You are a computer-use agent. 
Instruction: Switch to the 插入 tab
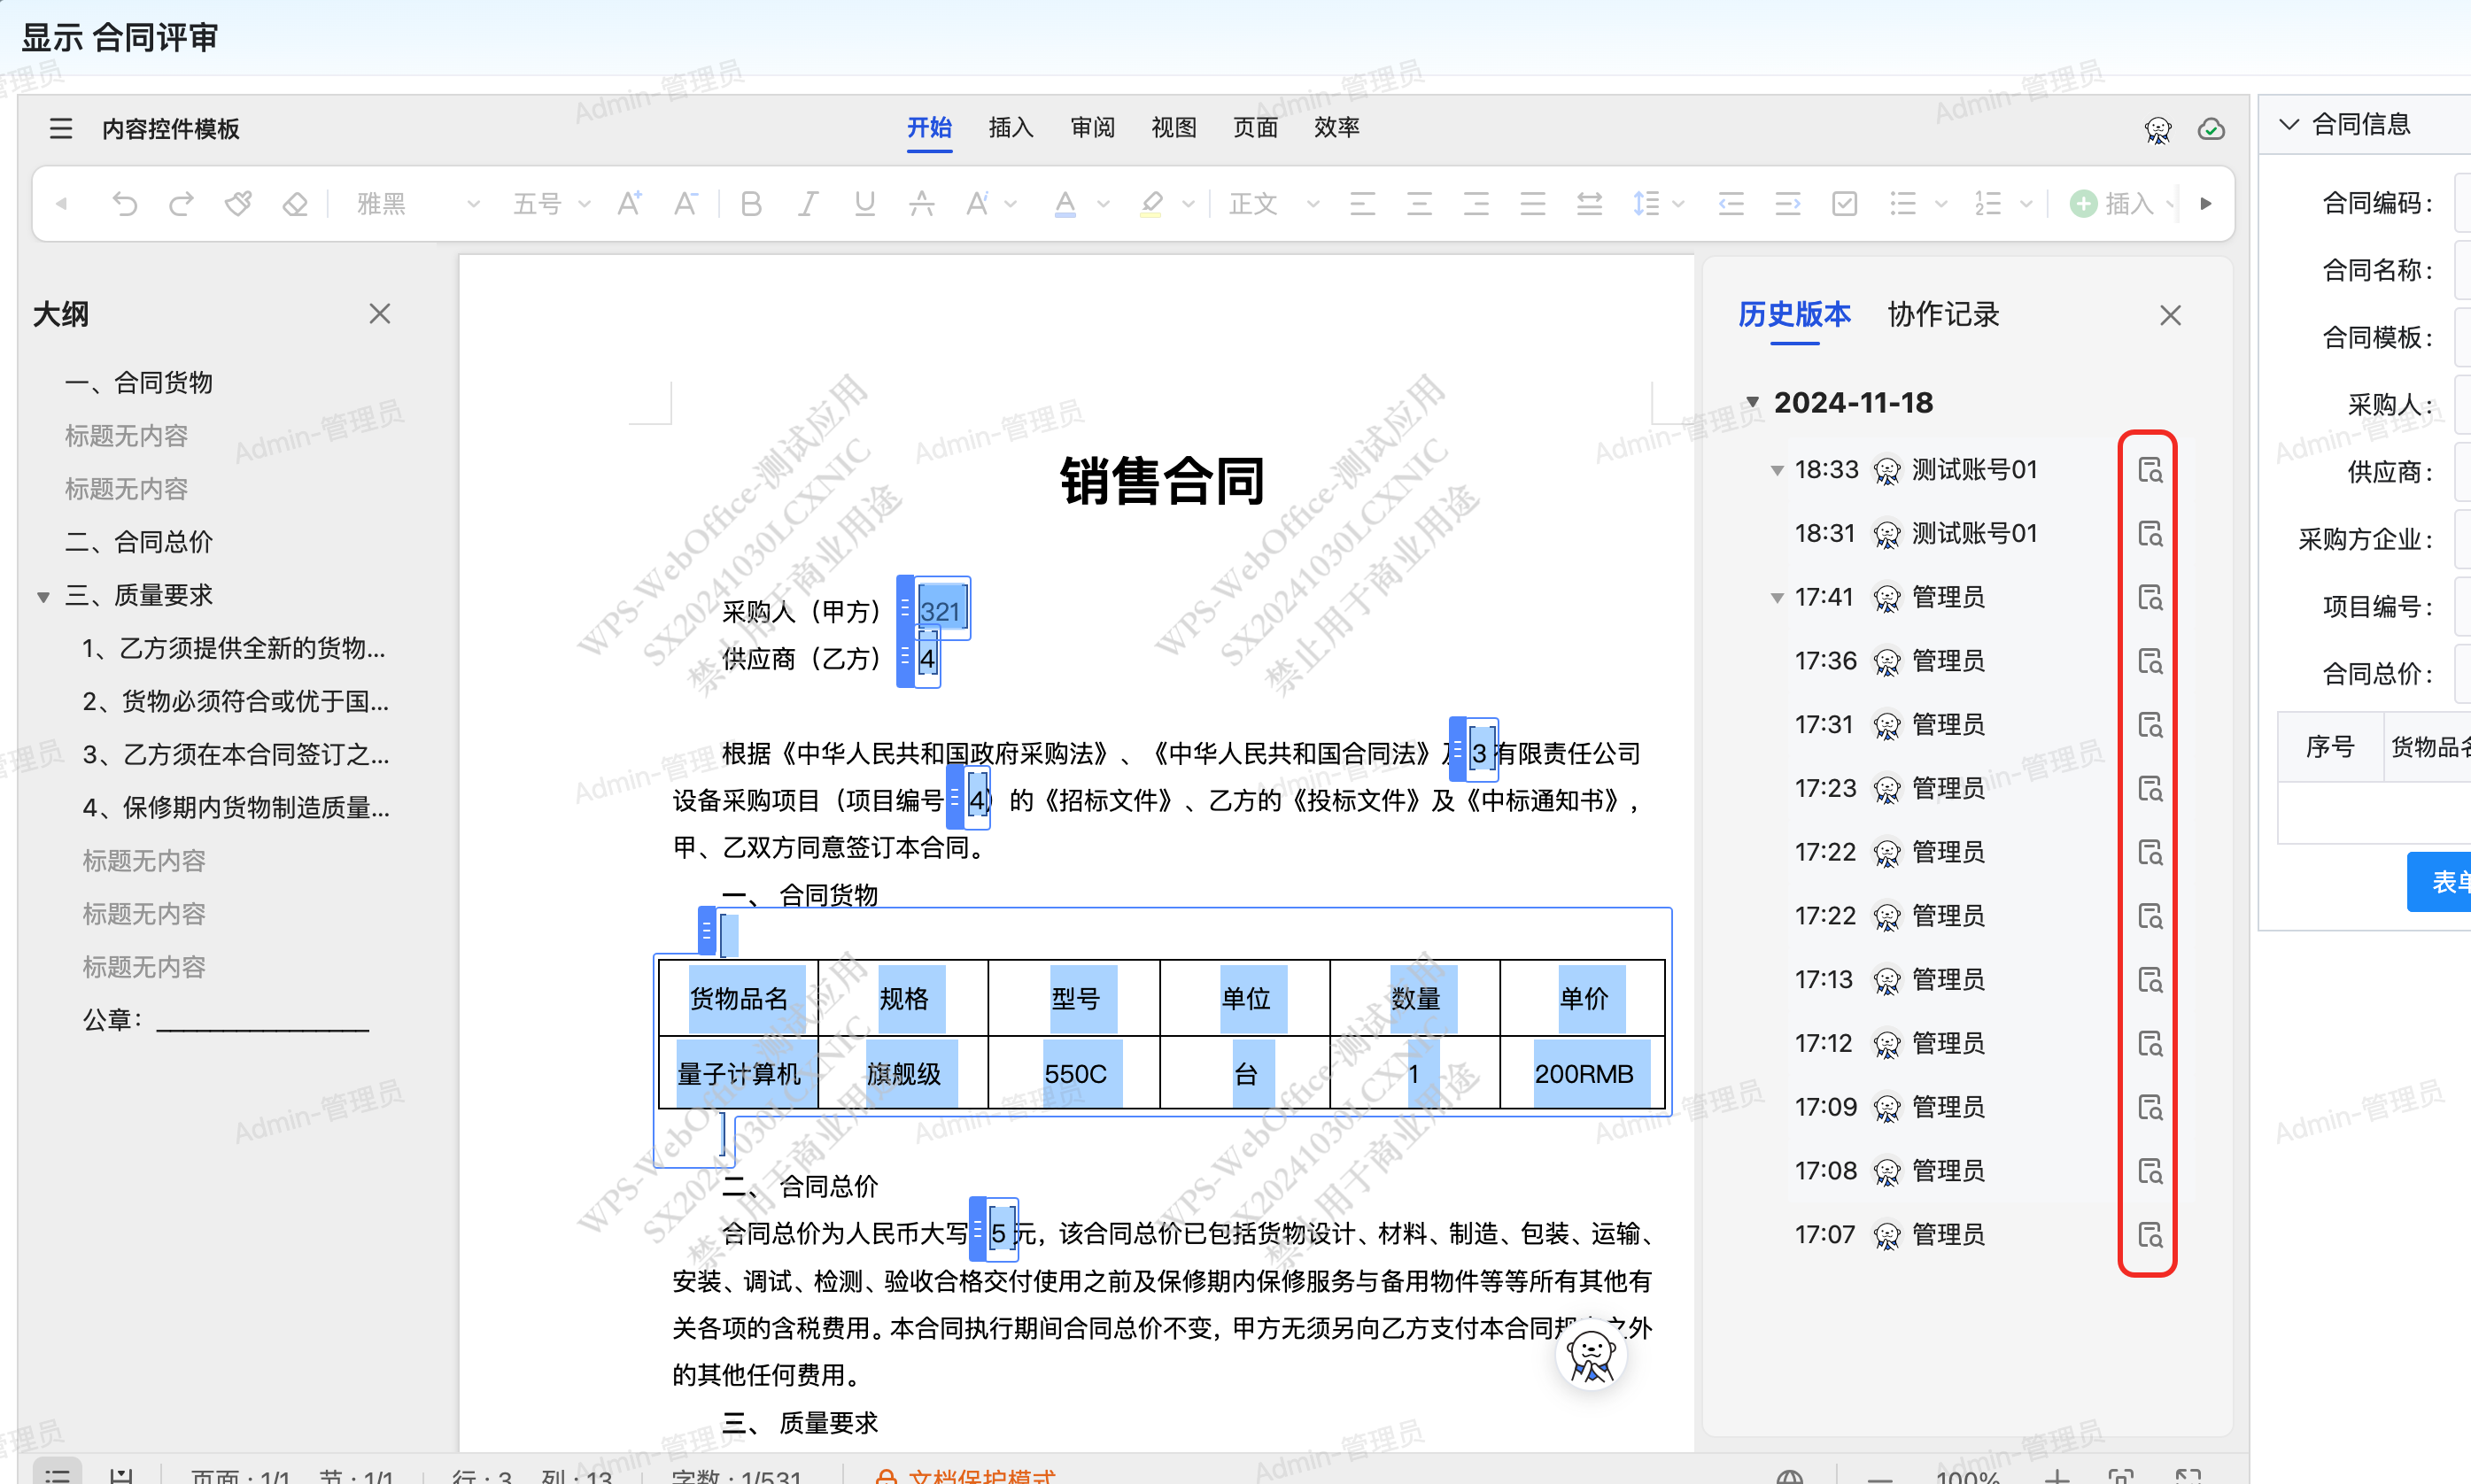point(1011,128)
